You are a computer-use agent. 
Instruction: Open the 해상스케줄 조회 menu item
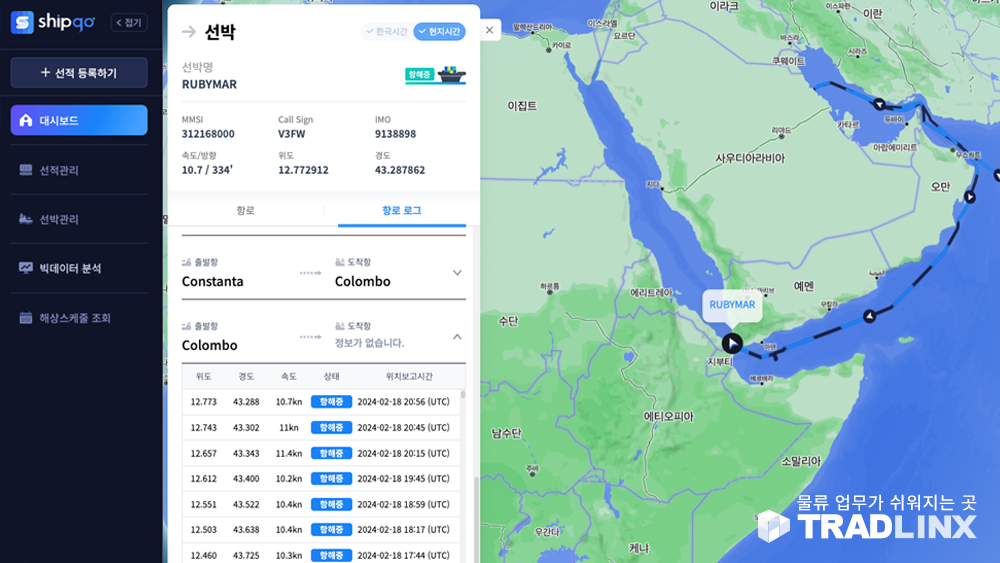tap(79, 318)
